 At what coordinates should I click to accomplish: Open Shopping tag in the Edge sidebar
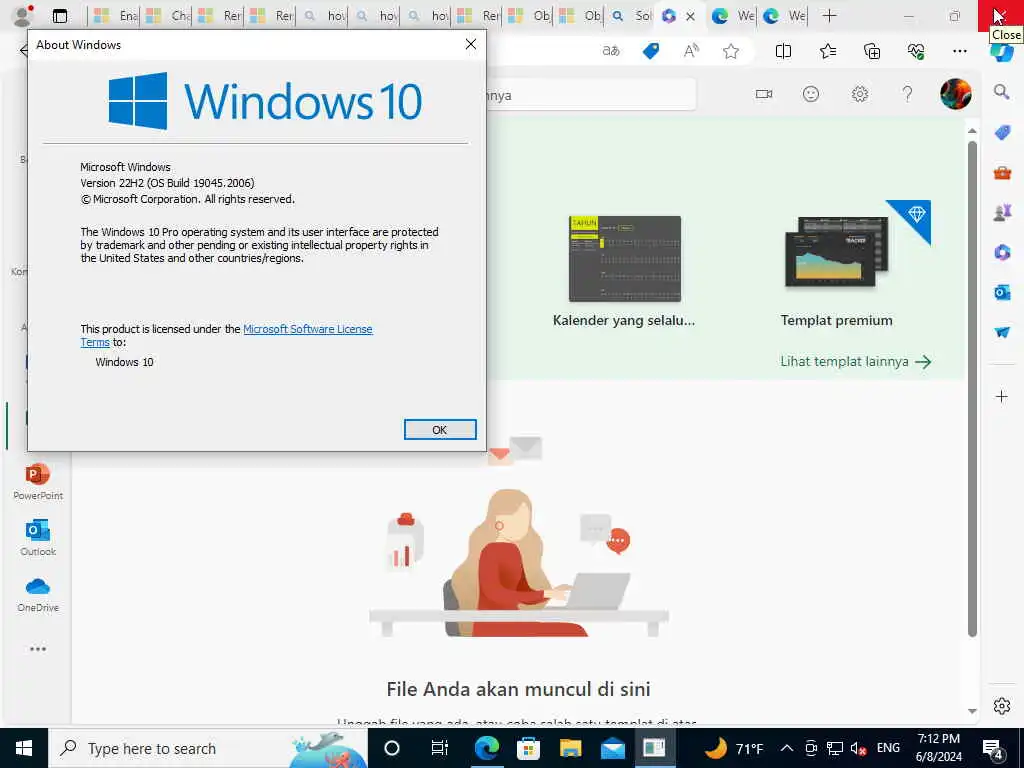[1002, 133]
